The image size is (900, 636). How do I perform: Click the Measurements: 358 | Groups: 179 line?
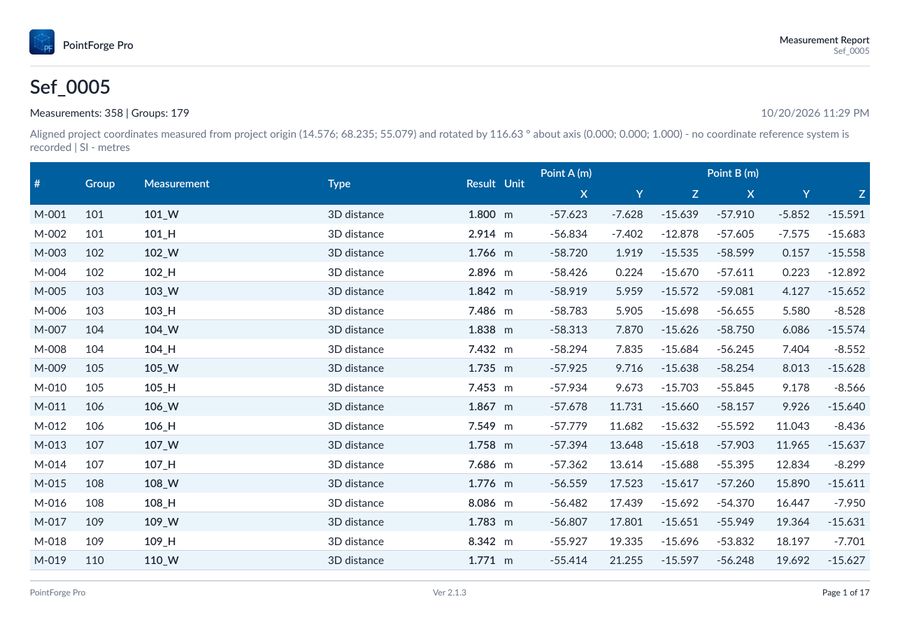click(110, 113)
